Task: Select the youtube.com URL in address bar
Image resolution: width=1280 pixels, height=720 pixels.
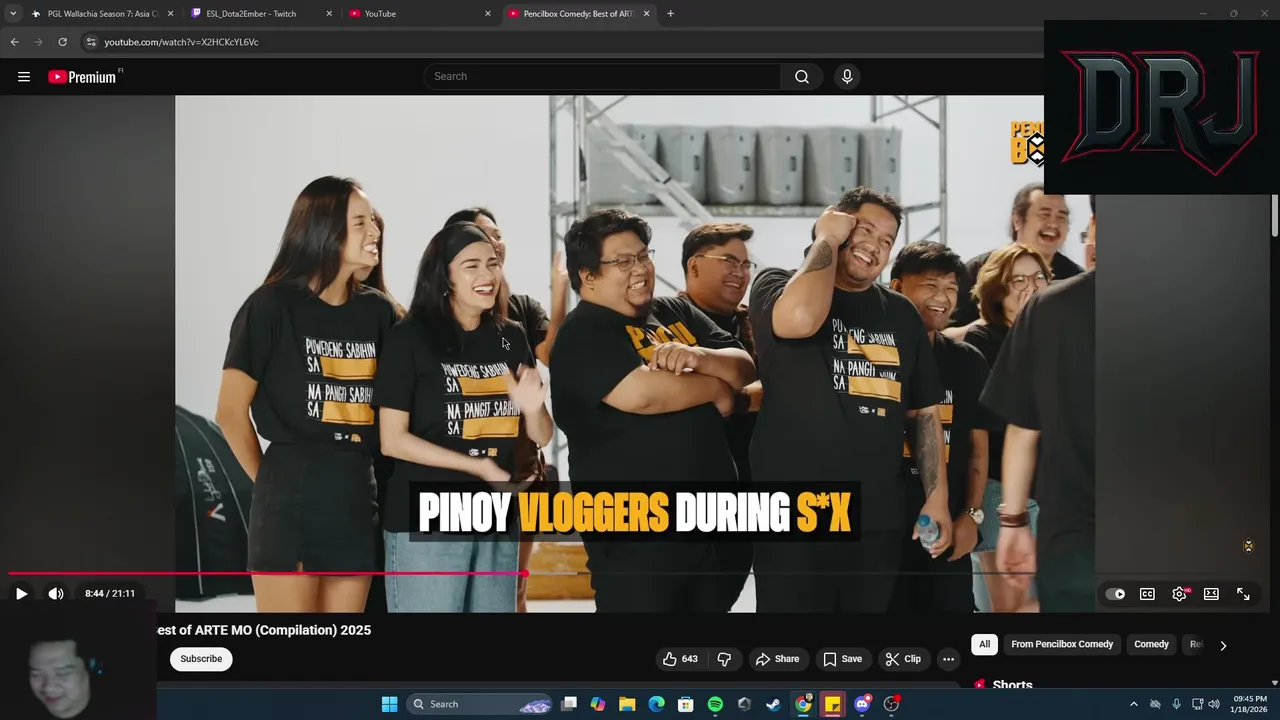Action: pos(181,42)
